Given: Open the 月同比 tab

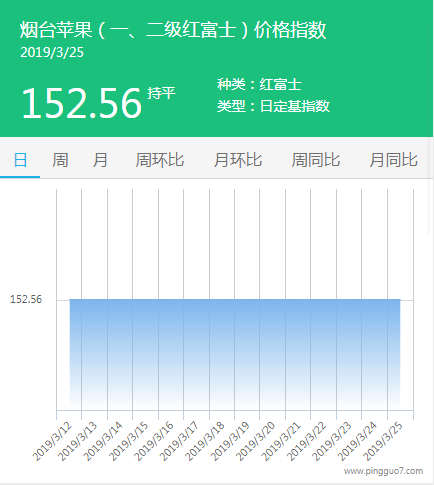Looking at the screenshot, I should tap(393, 160).
